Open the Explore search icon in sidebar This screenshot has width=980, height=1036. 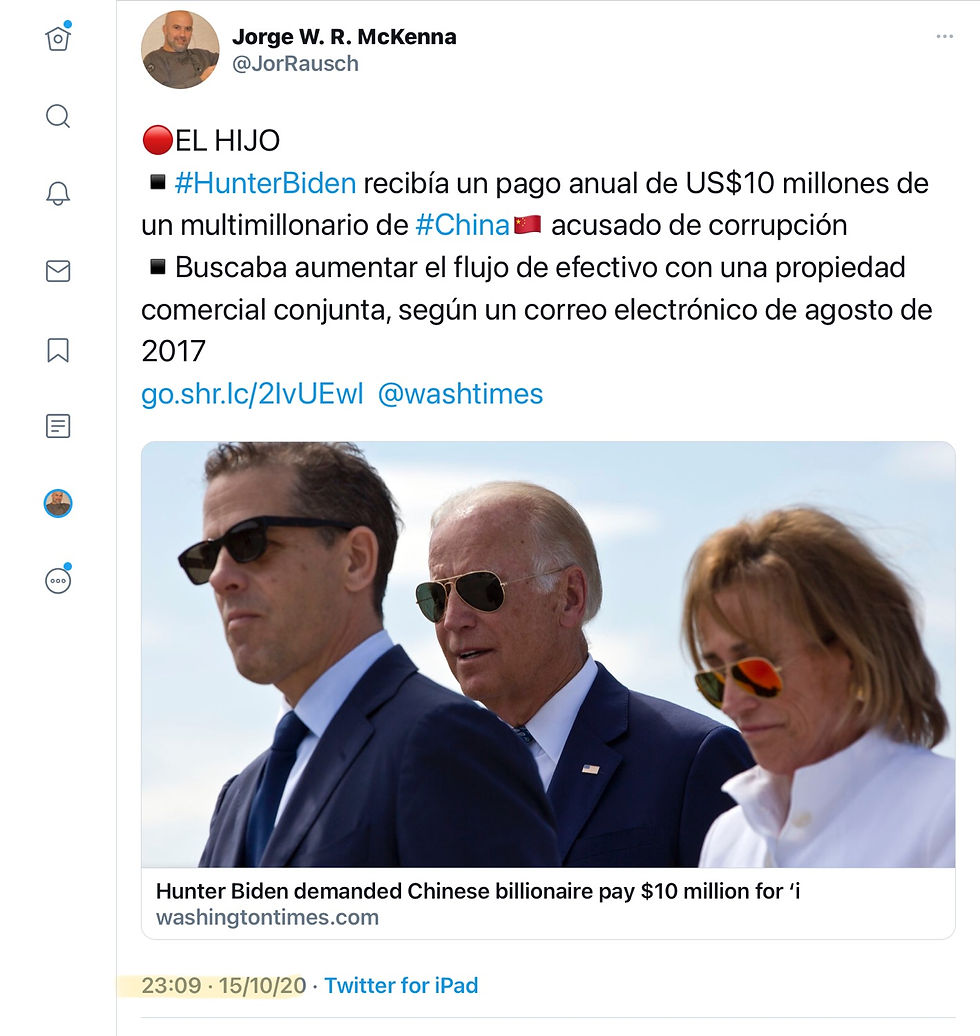tap(58, 117)
